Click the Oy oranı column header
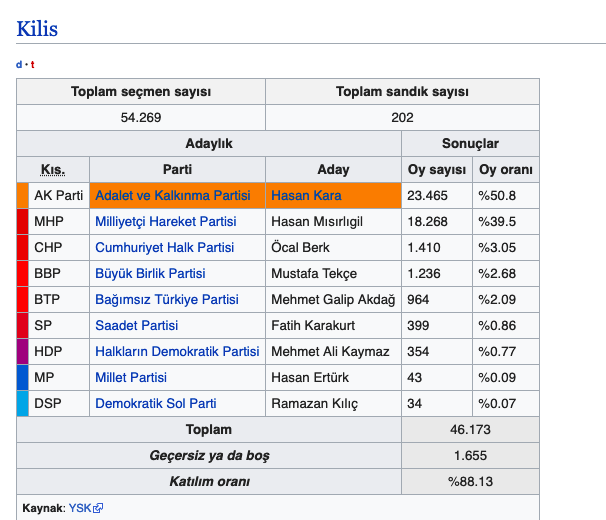The width and height of the screenshot is (606, 520). 505,169
